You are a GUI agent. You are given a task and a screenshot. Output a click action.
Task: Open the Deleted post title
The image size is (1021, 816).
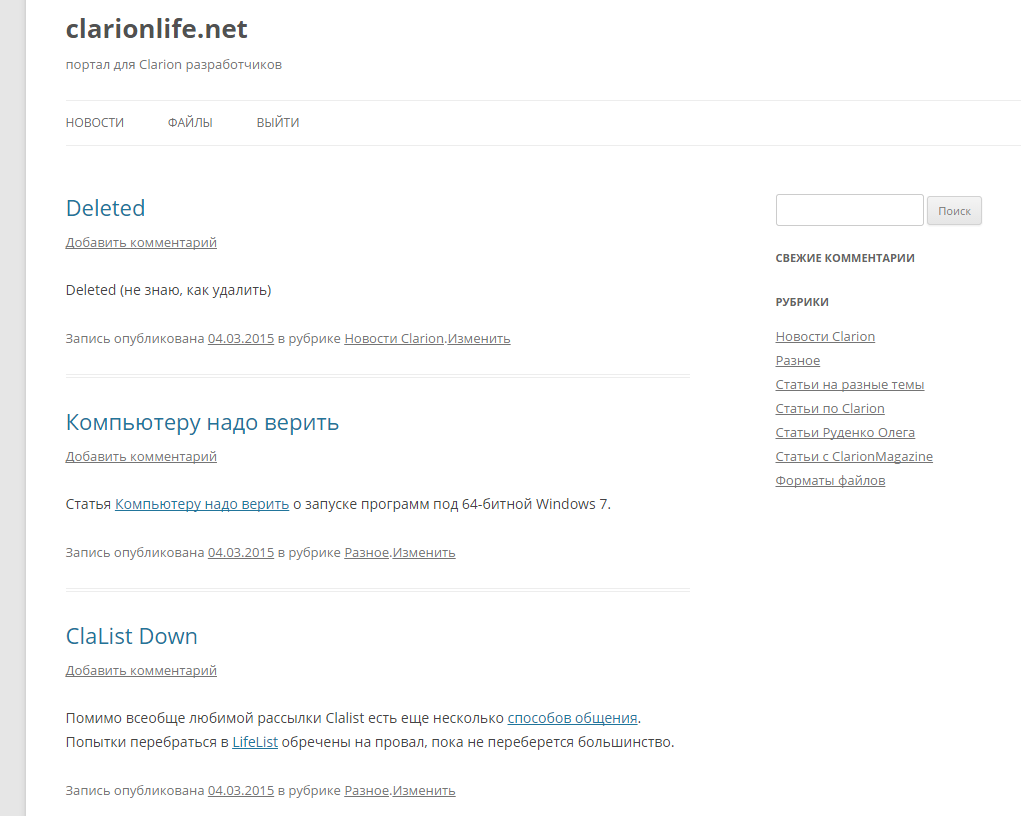pos(105,208)
